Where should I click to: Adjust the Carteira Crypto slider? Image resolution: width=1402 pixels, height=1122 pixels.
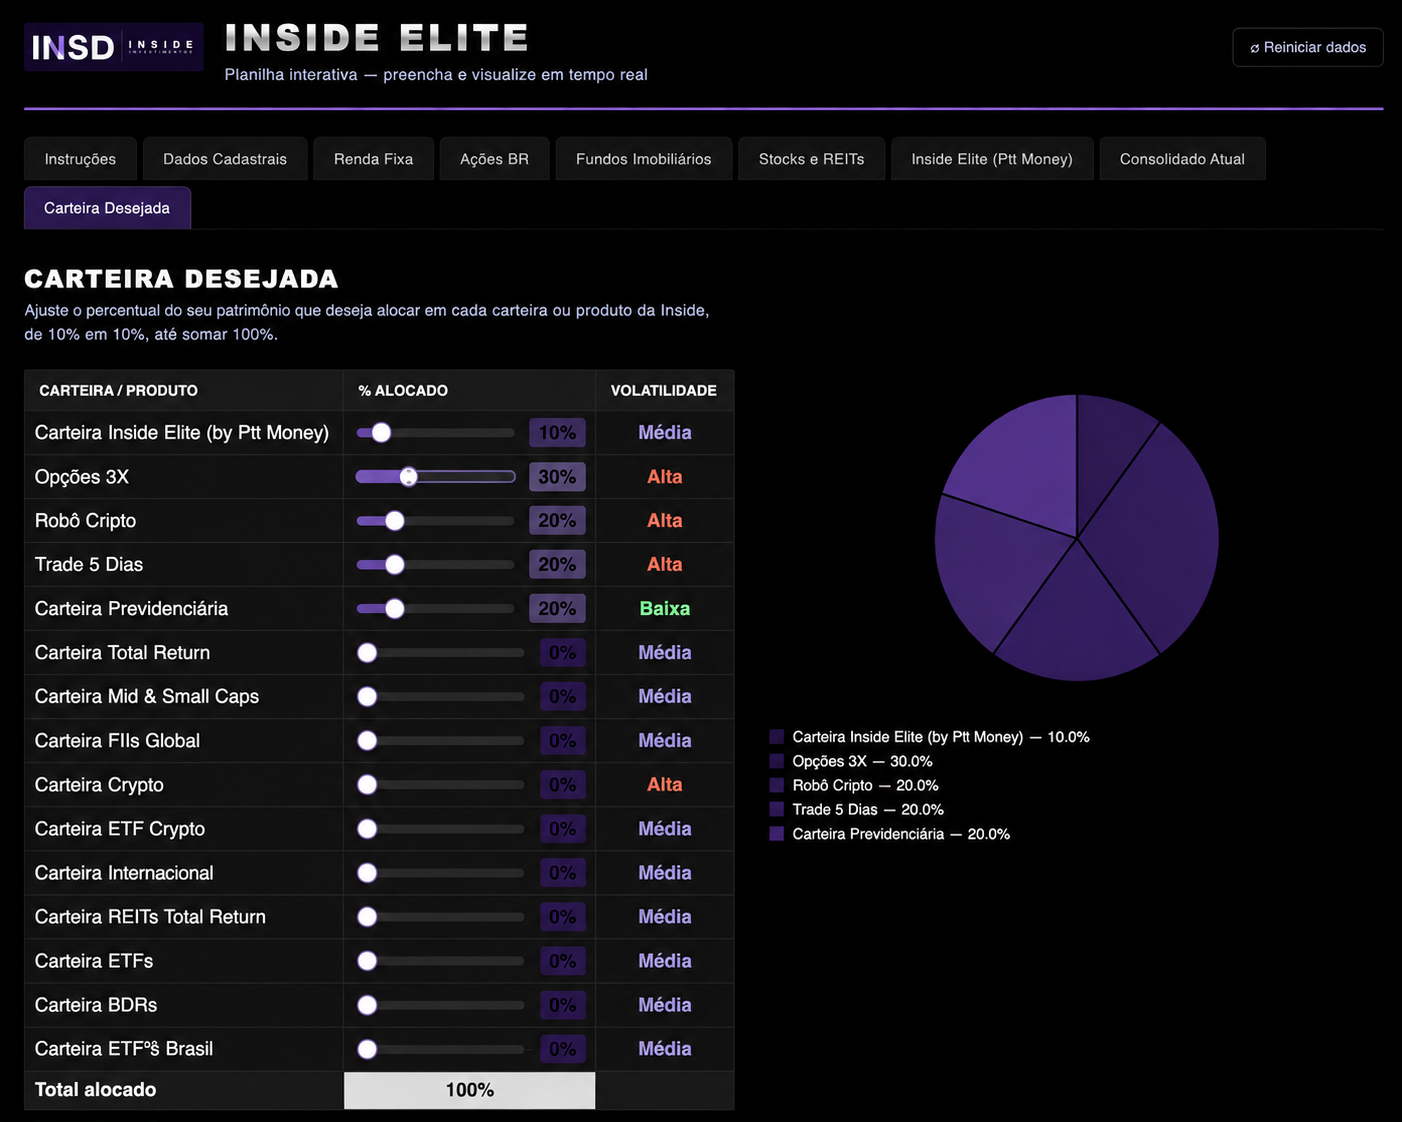click(x=441, y=785)
